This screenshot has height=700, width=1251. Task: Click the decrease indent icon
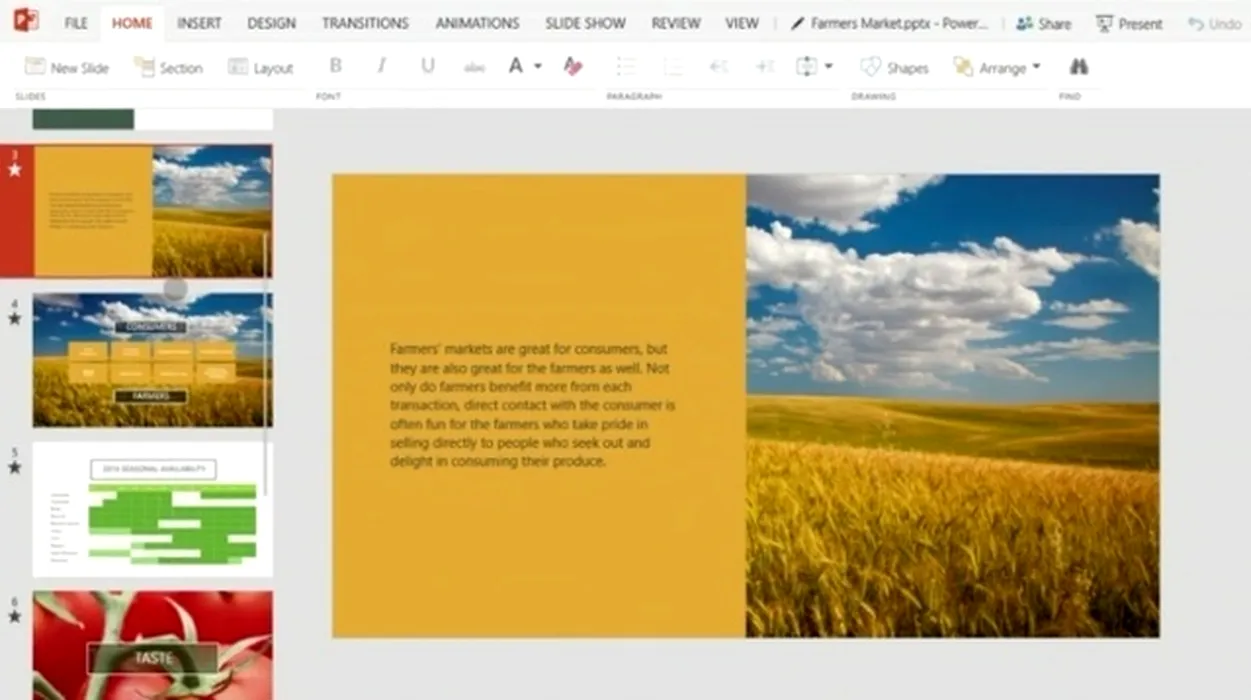point(718,67)
